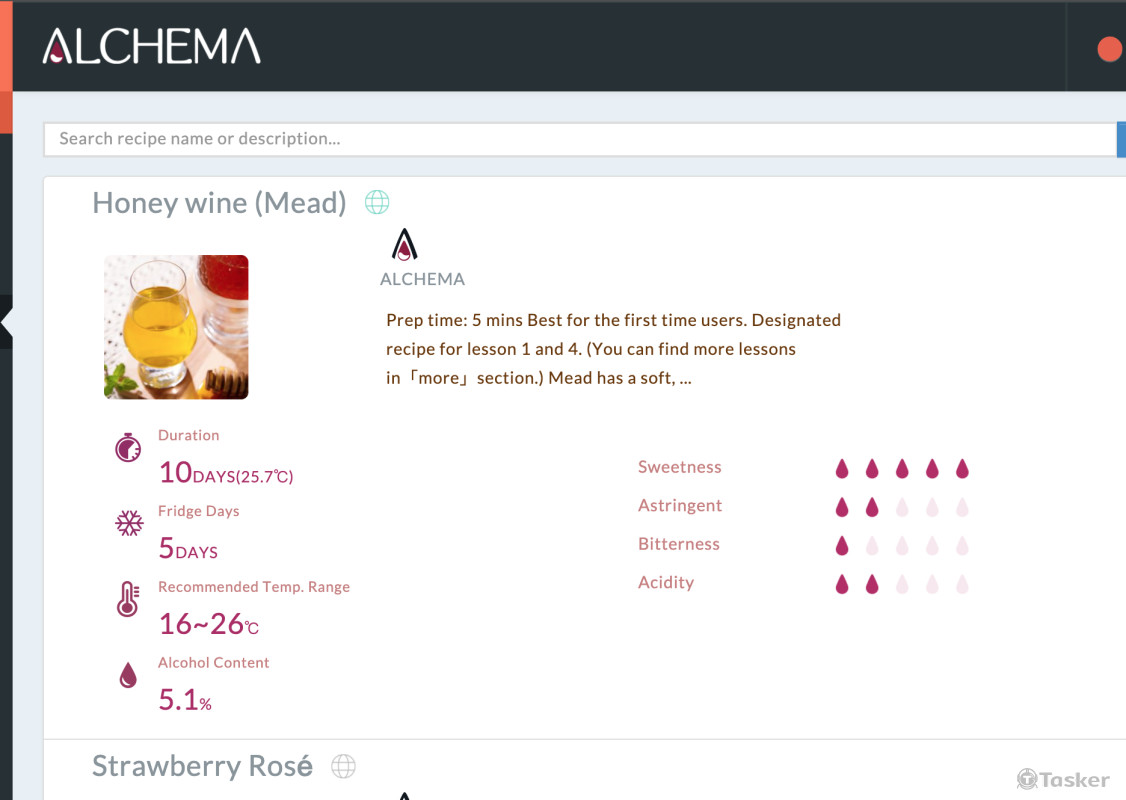The image size is (1126, 800).
Task: Open the Strawberry Rosé recipe title
Action: [x=202, y=767]
